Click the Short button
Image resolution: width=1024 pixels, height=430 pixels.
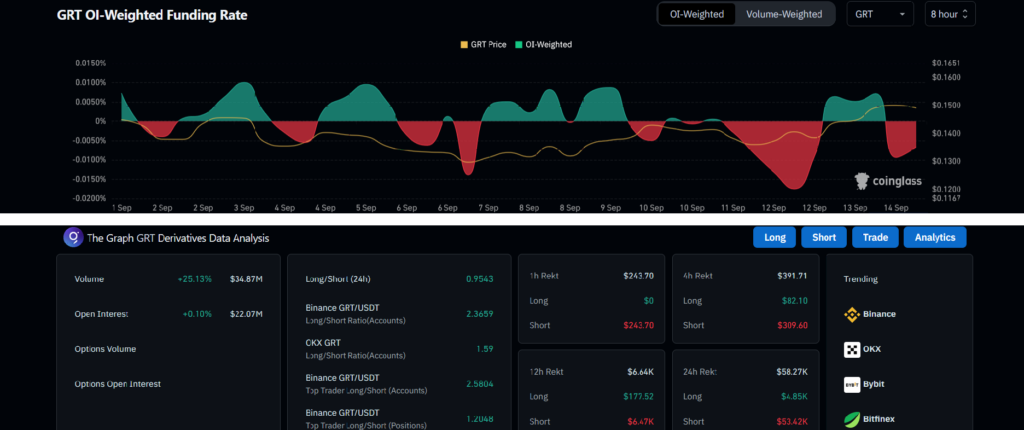pos(824,237)
